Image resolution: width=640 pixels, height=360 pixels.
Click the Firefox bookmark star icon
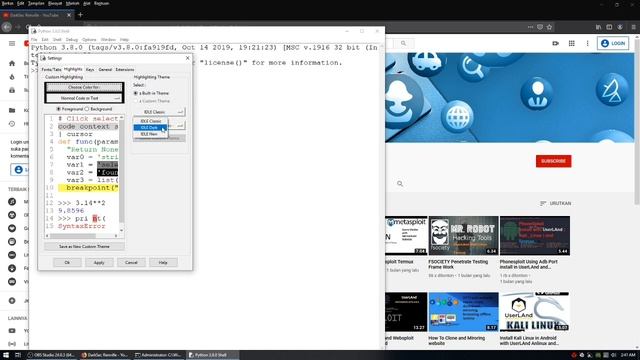pos(549,27)
